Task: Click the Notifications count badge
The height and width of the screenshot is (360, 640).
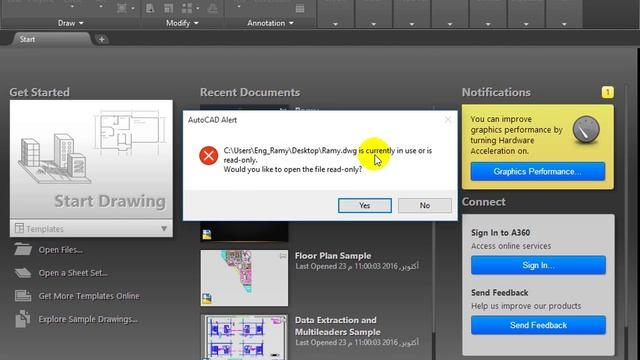Action: pos(607,92)
